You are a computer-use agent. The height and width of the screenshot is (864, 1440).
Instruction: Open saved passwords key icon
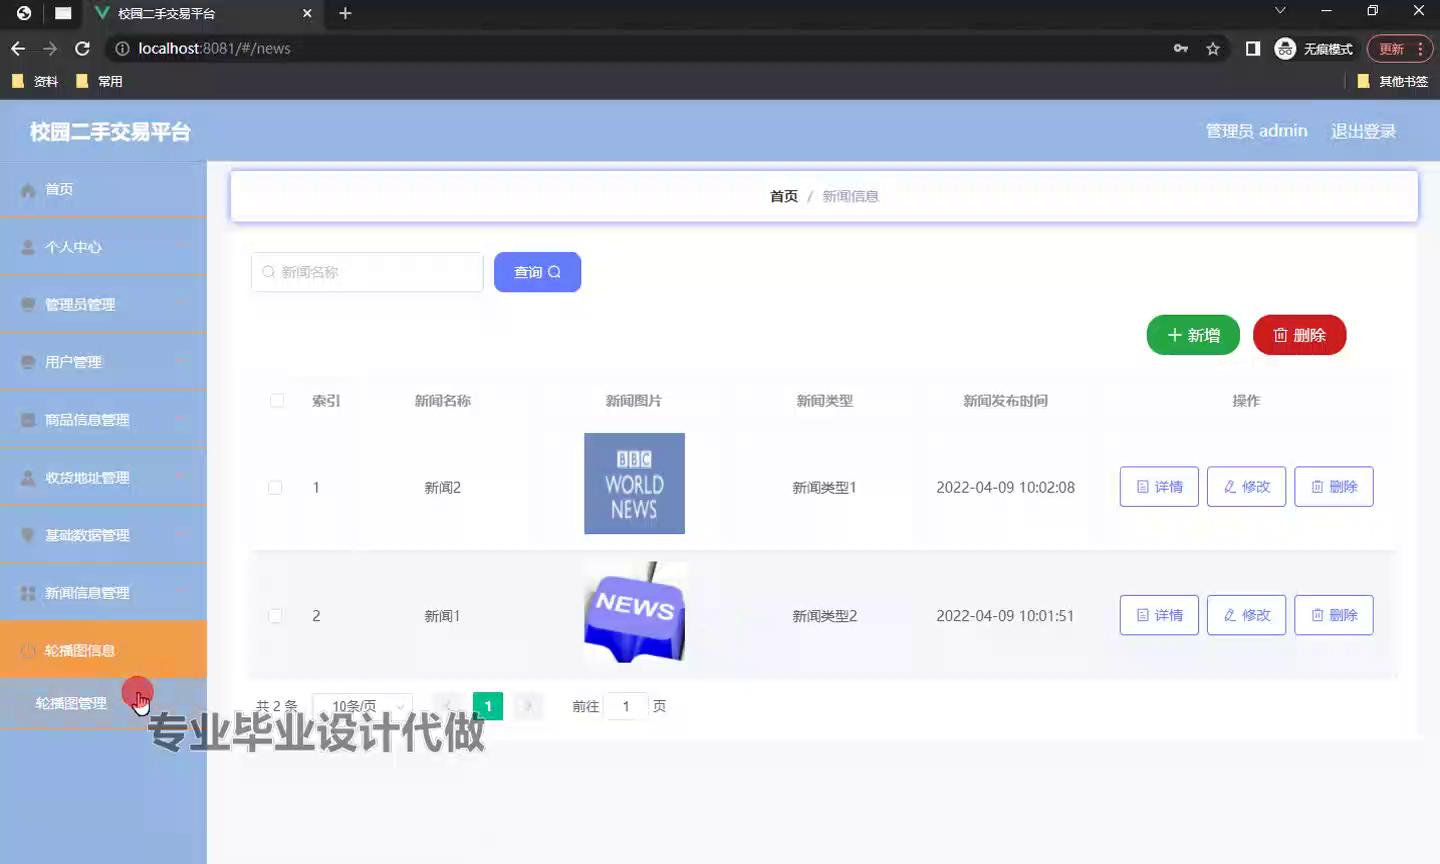[x=1181, y=48]
